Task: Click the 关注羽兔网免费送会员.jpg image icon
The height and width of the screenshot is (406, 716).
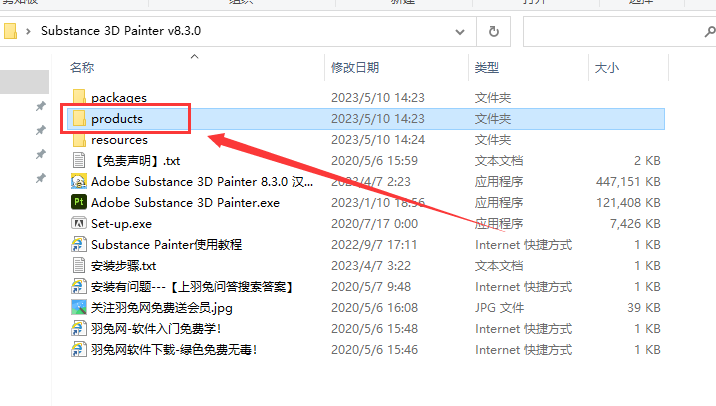Action: 79,307
